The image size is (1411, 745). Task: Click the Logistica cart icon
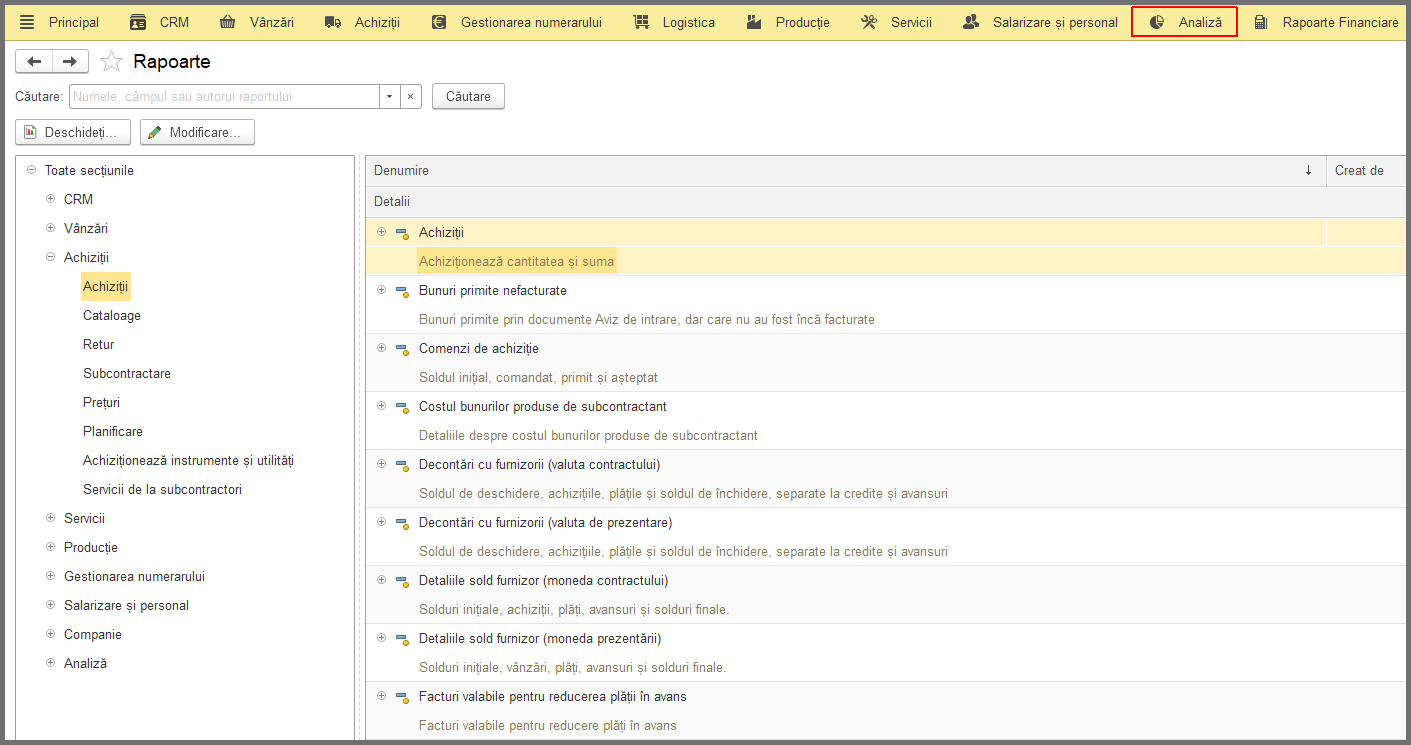click(x=641, y=22)
